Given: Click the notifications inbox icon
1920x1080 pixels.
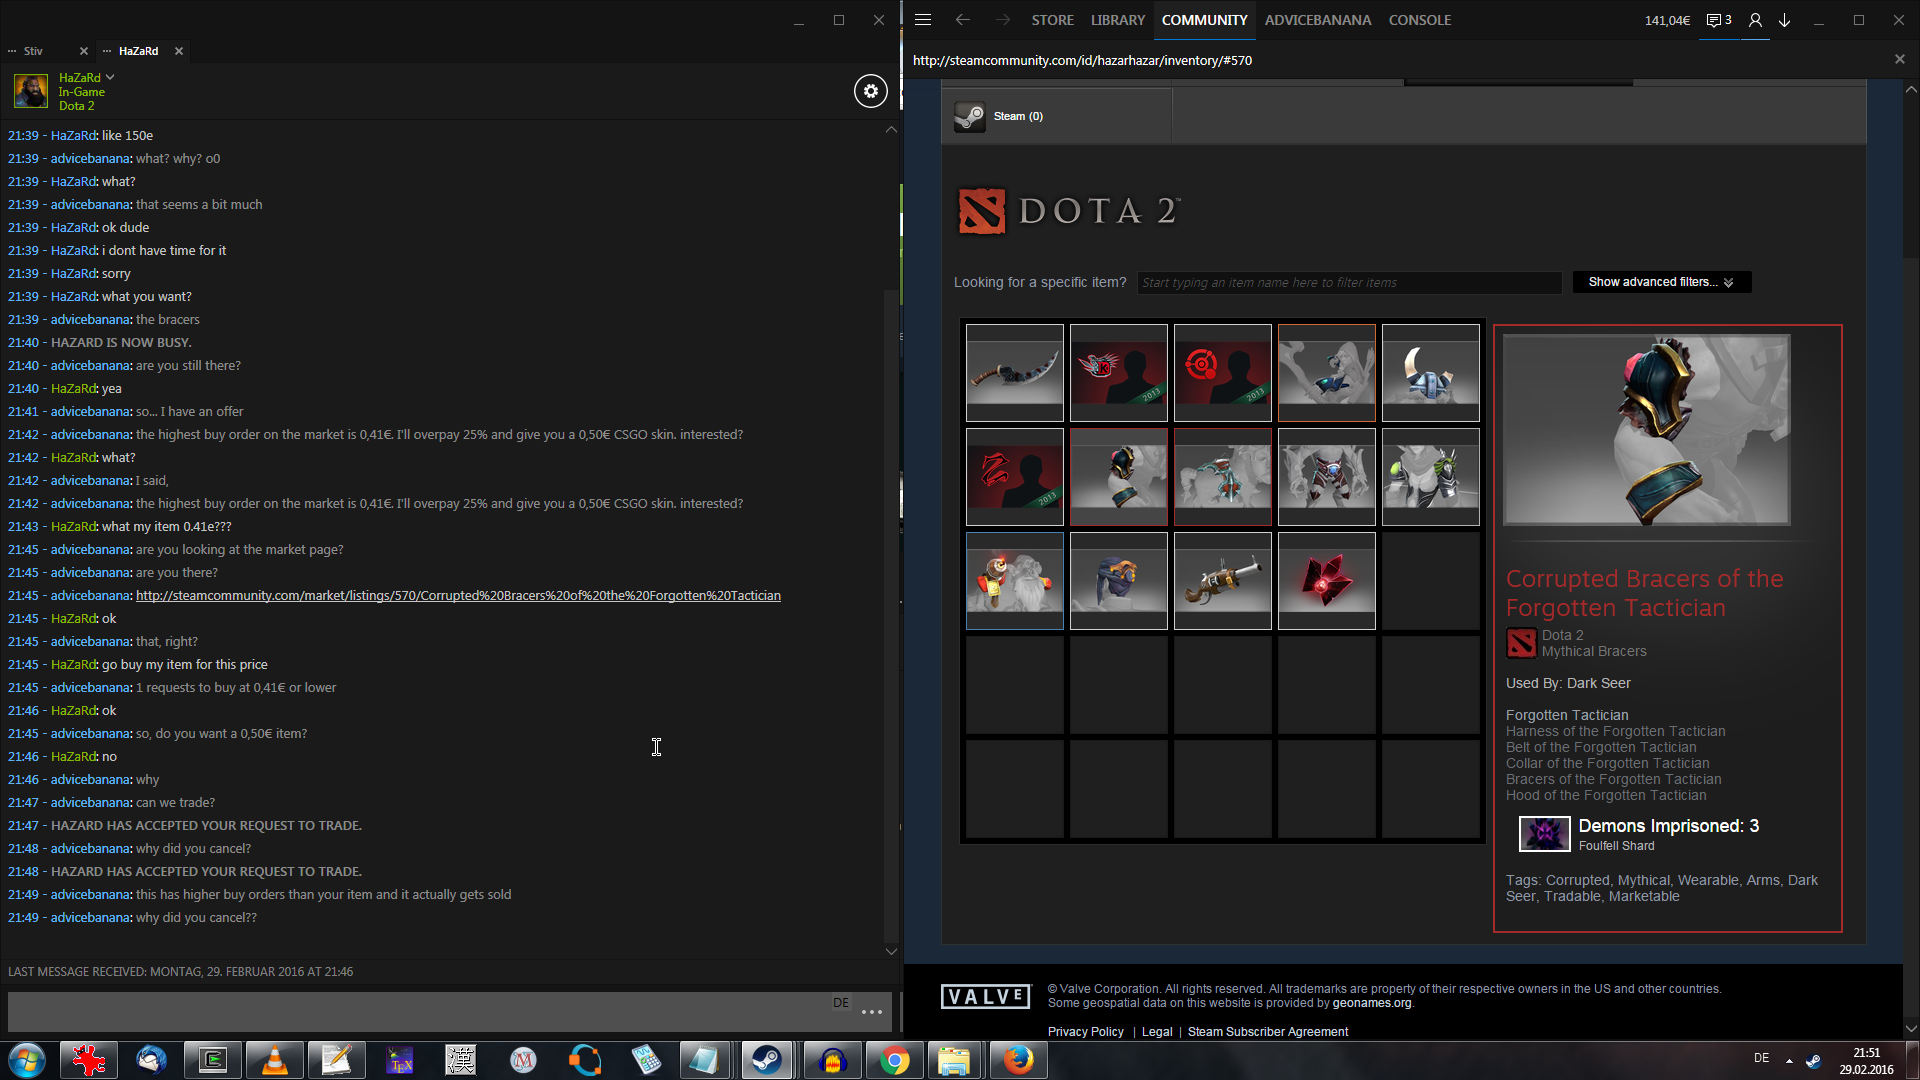Looking at the screenshot, I should pyautogui.click(x=1718, y=20).
